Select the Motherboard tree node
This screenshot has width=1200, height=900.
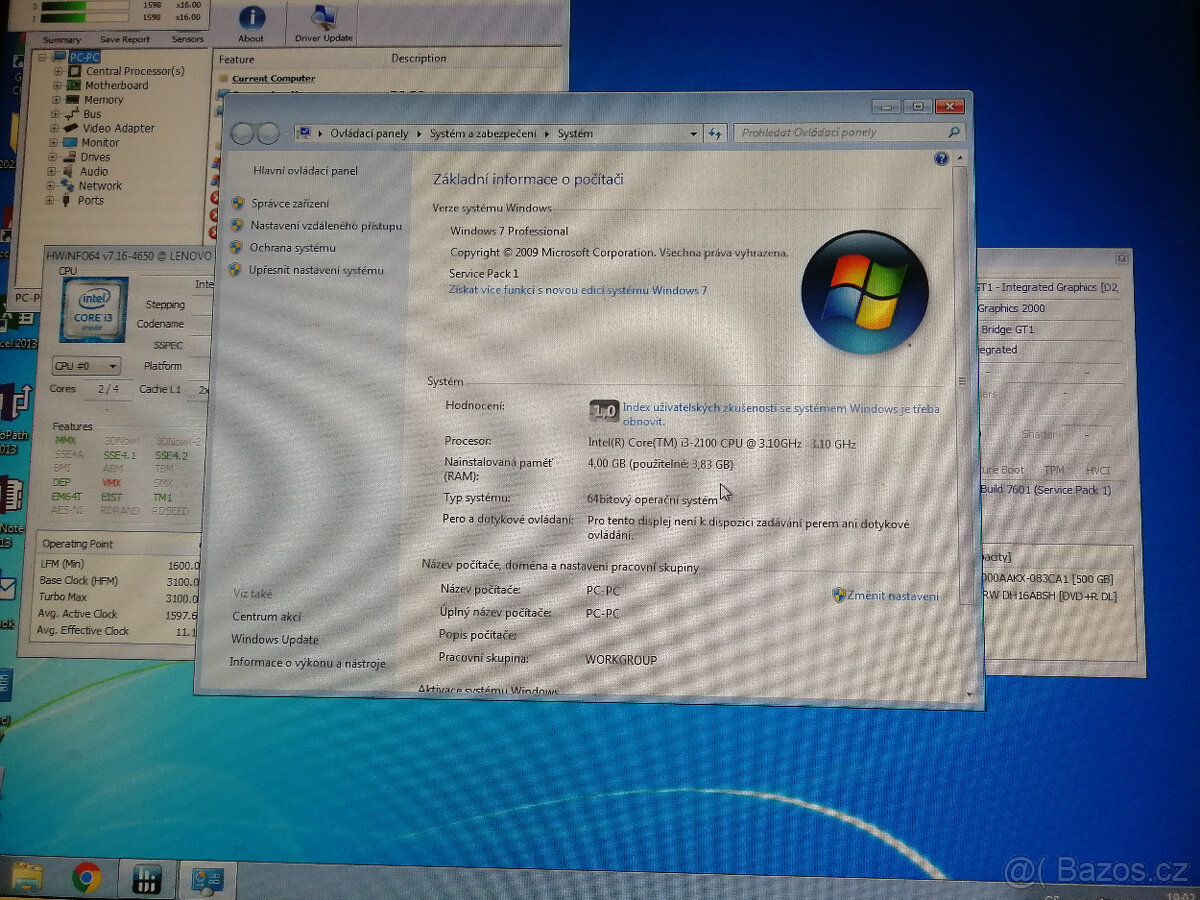click(x=116, y=86)
